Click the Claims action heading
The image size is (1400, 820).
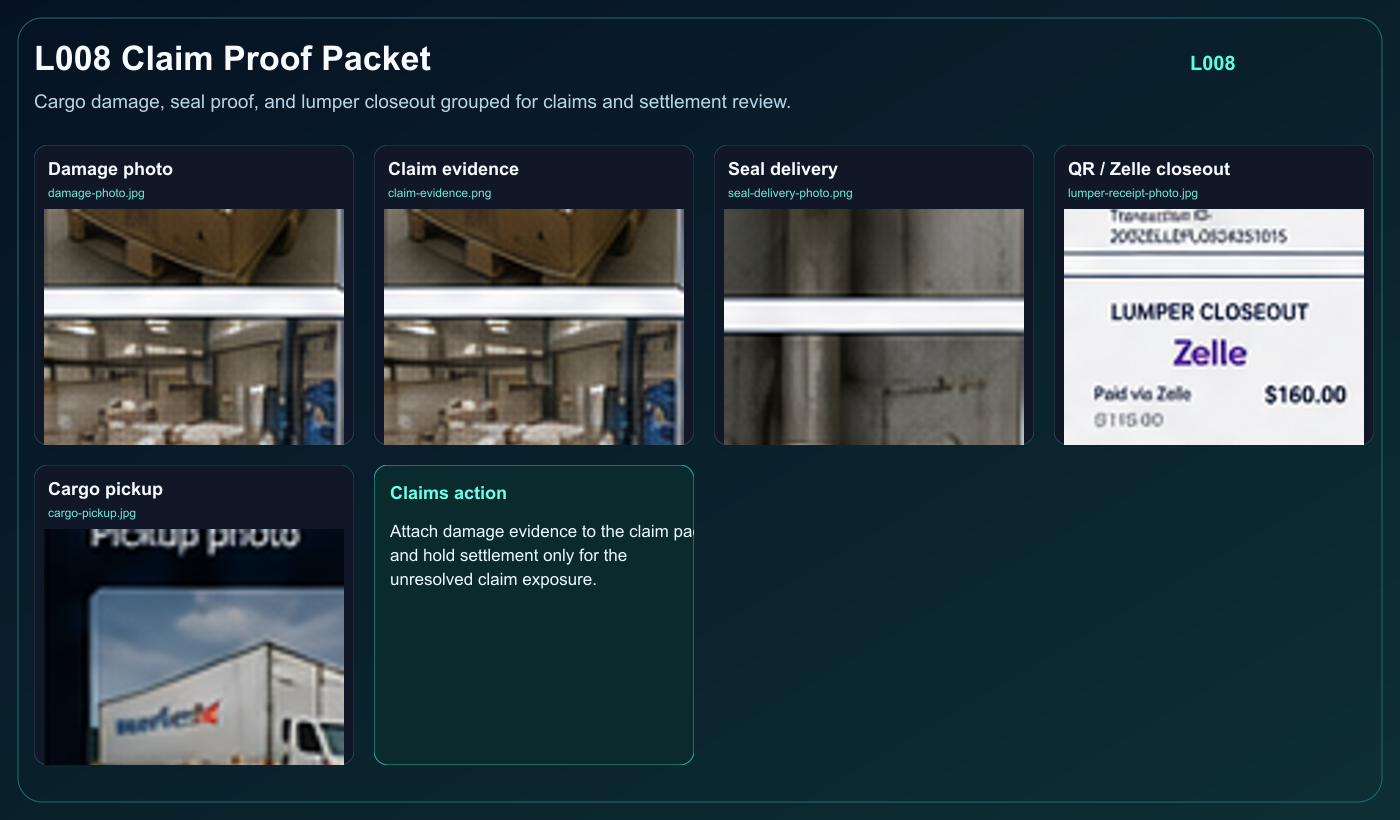pos(448,493)
